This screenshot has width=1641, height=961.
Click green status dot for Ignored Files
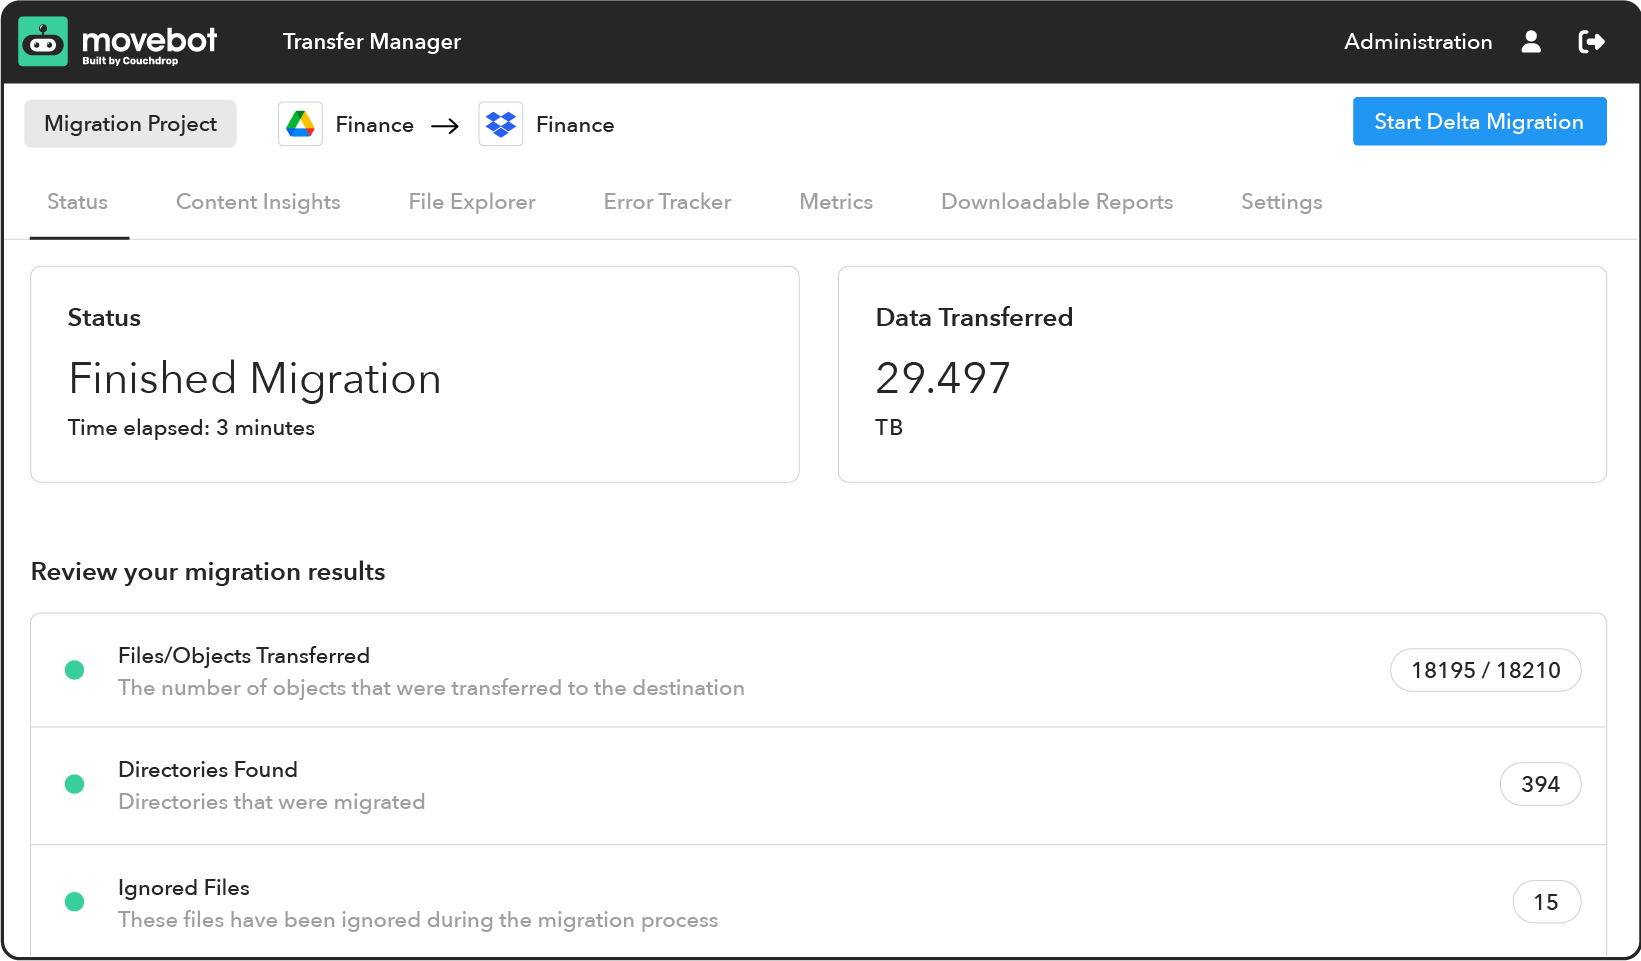[74, 902]
